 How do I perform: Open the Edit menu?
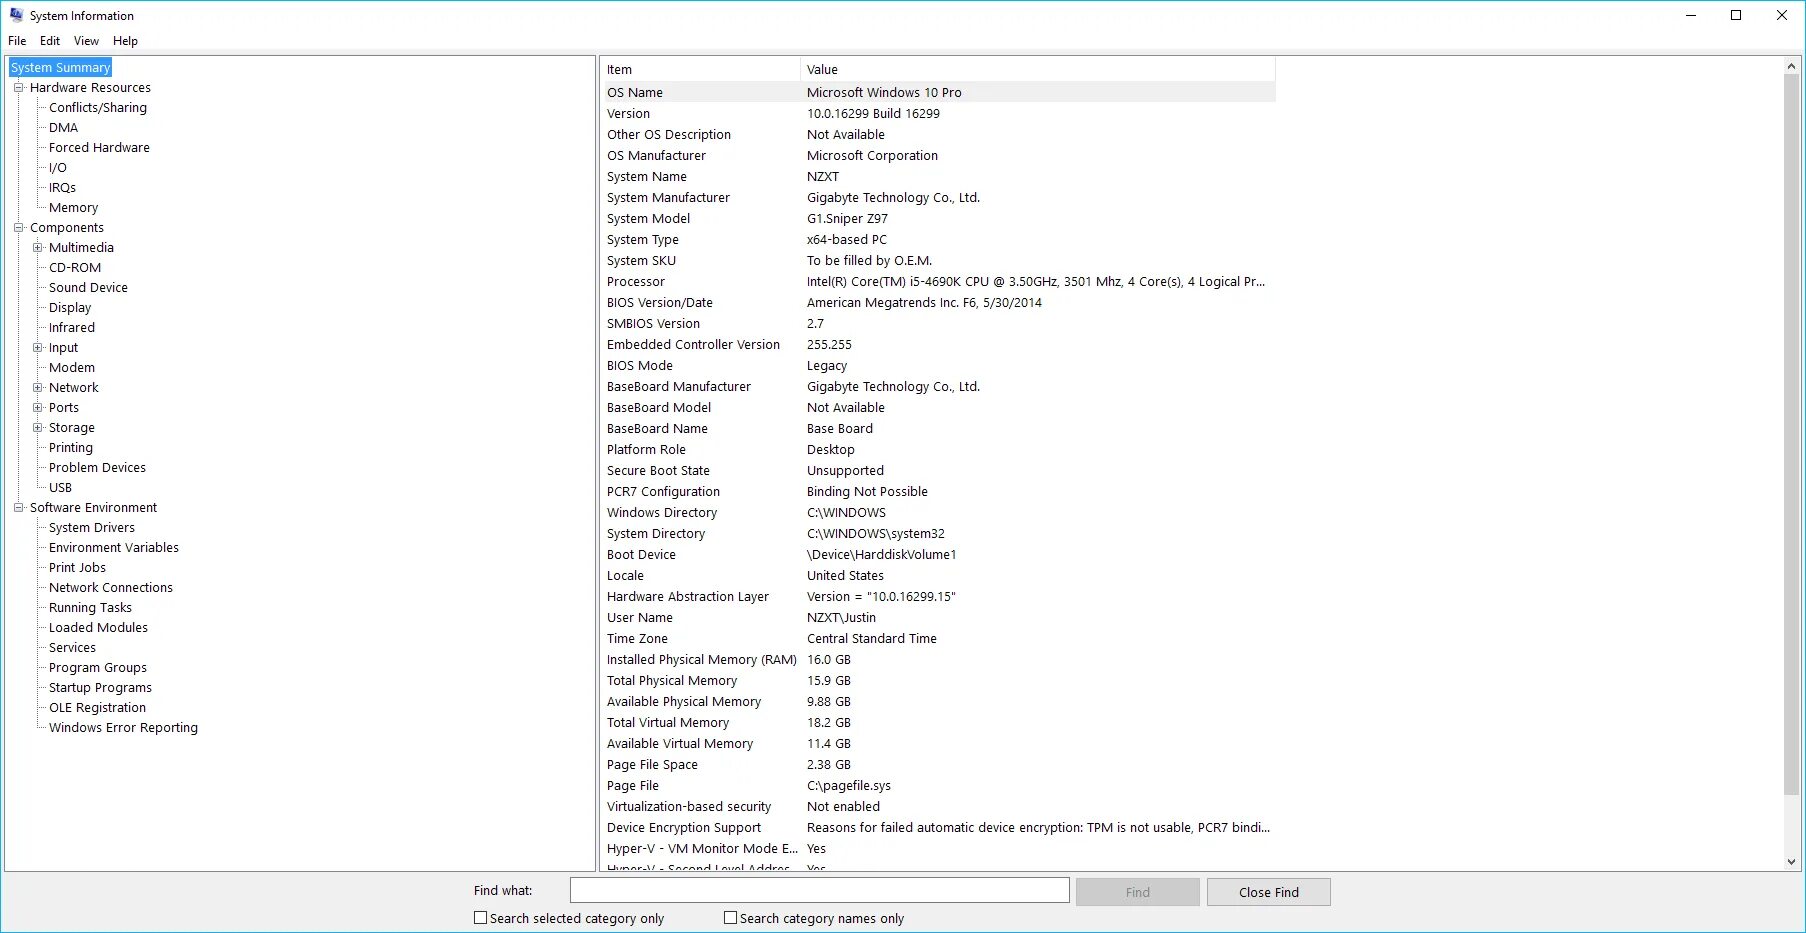(x=50, y=41)
